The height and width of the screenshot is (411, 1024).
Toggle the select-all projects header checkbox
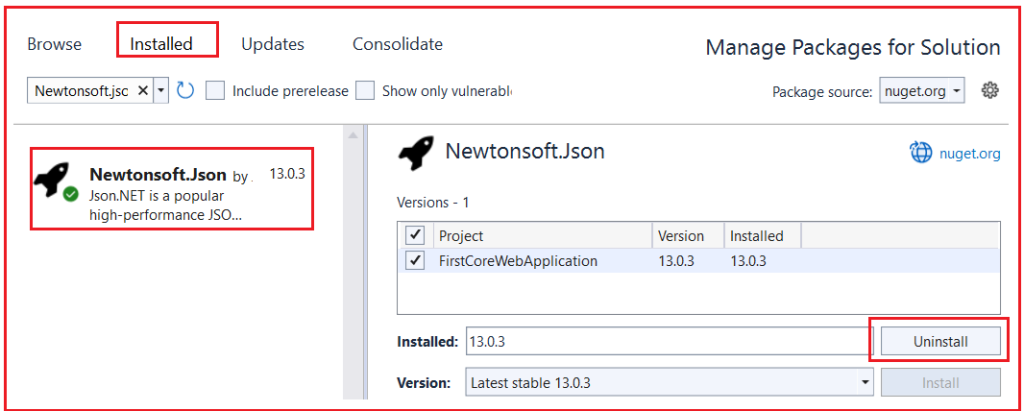(415, 235)
